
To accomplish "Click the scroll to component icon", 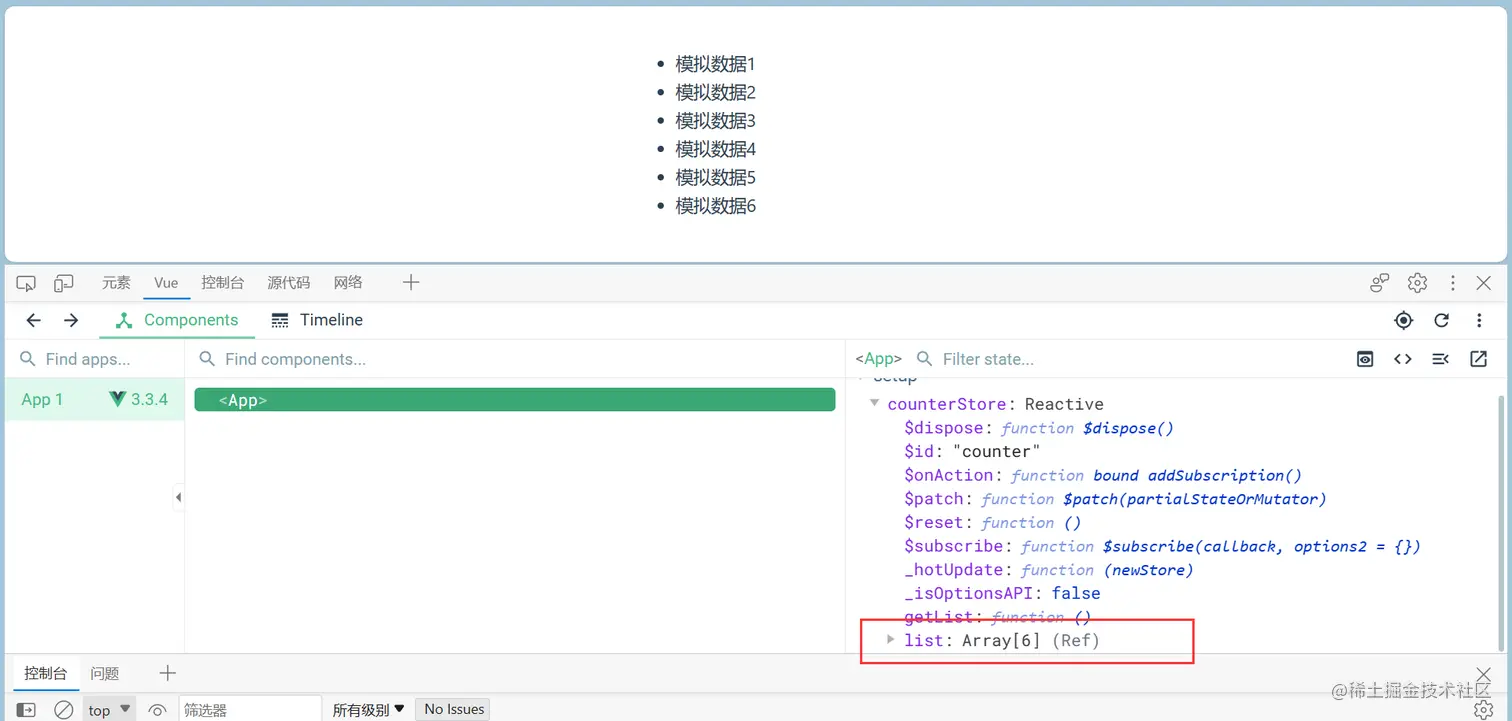I will click(1365, 359).
